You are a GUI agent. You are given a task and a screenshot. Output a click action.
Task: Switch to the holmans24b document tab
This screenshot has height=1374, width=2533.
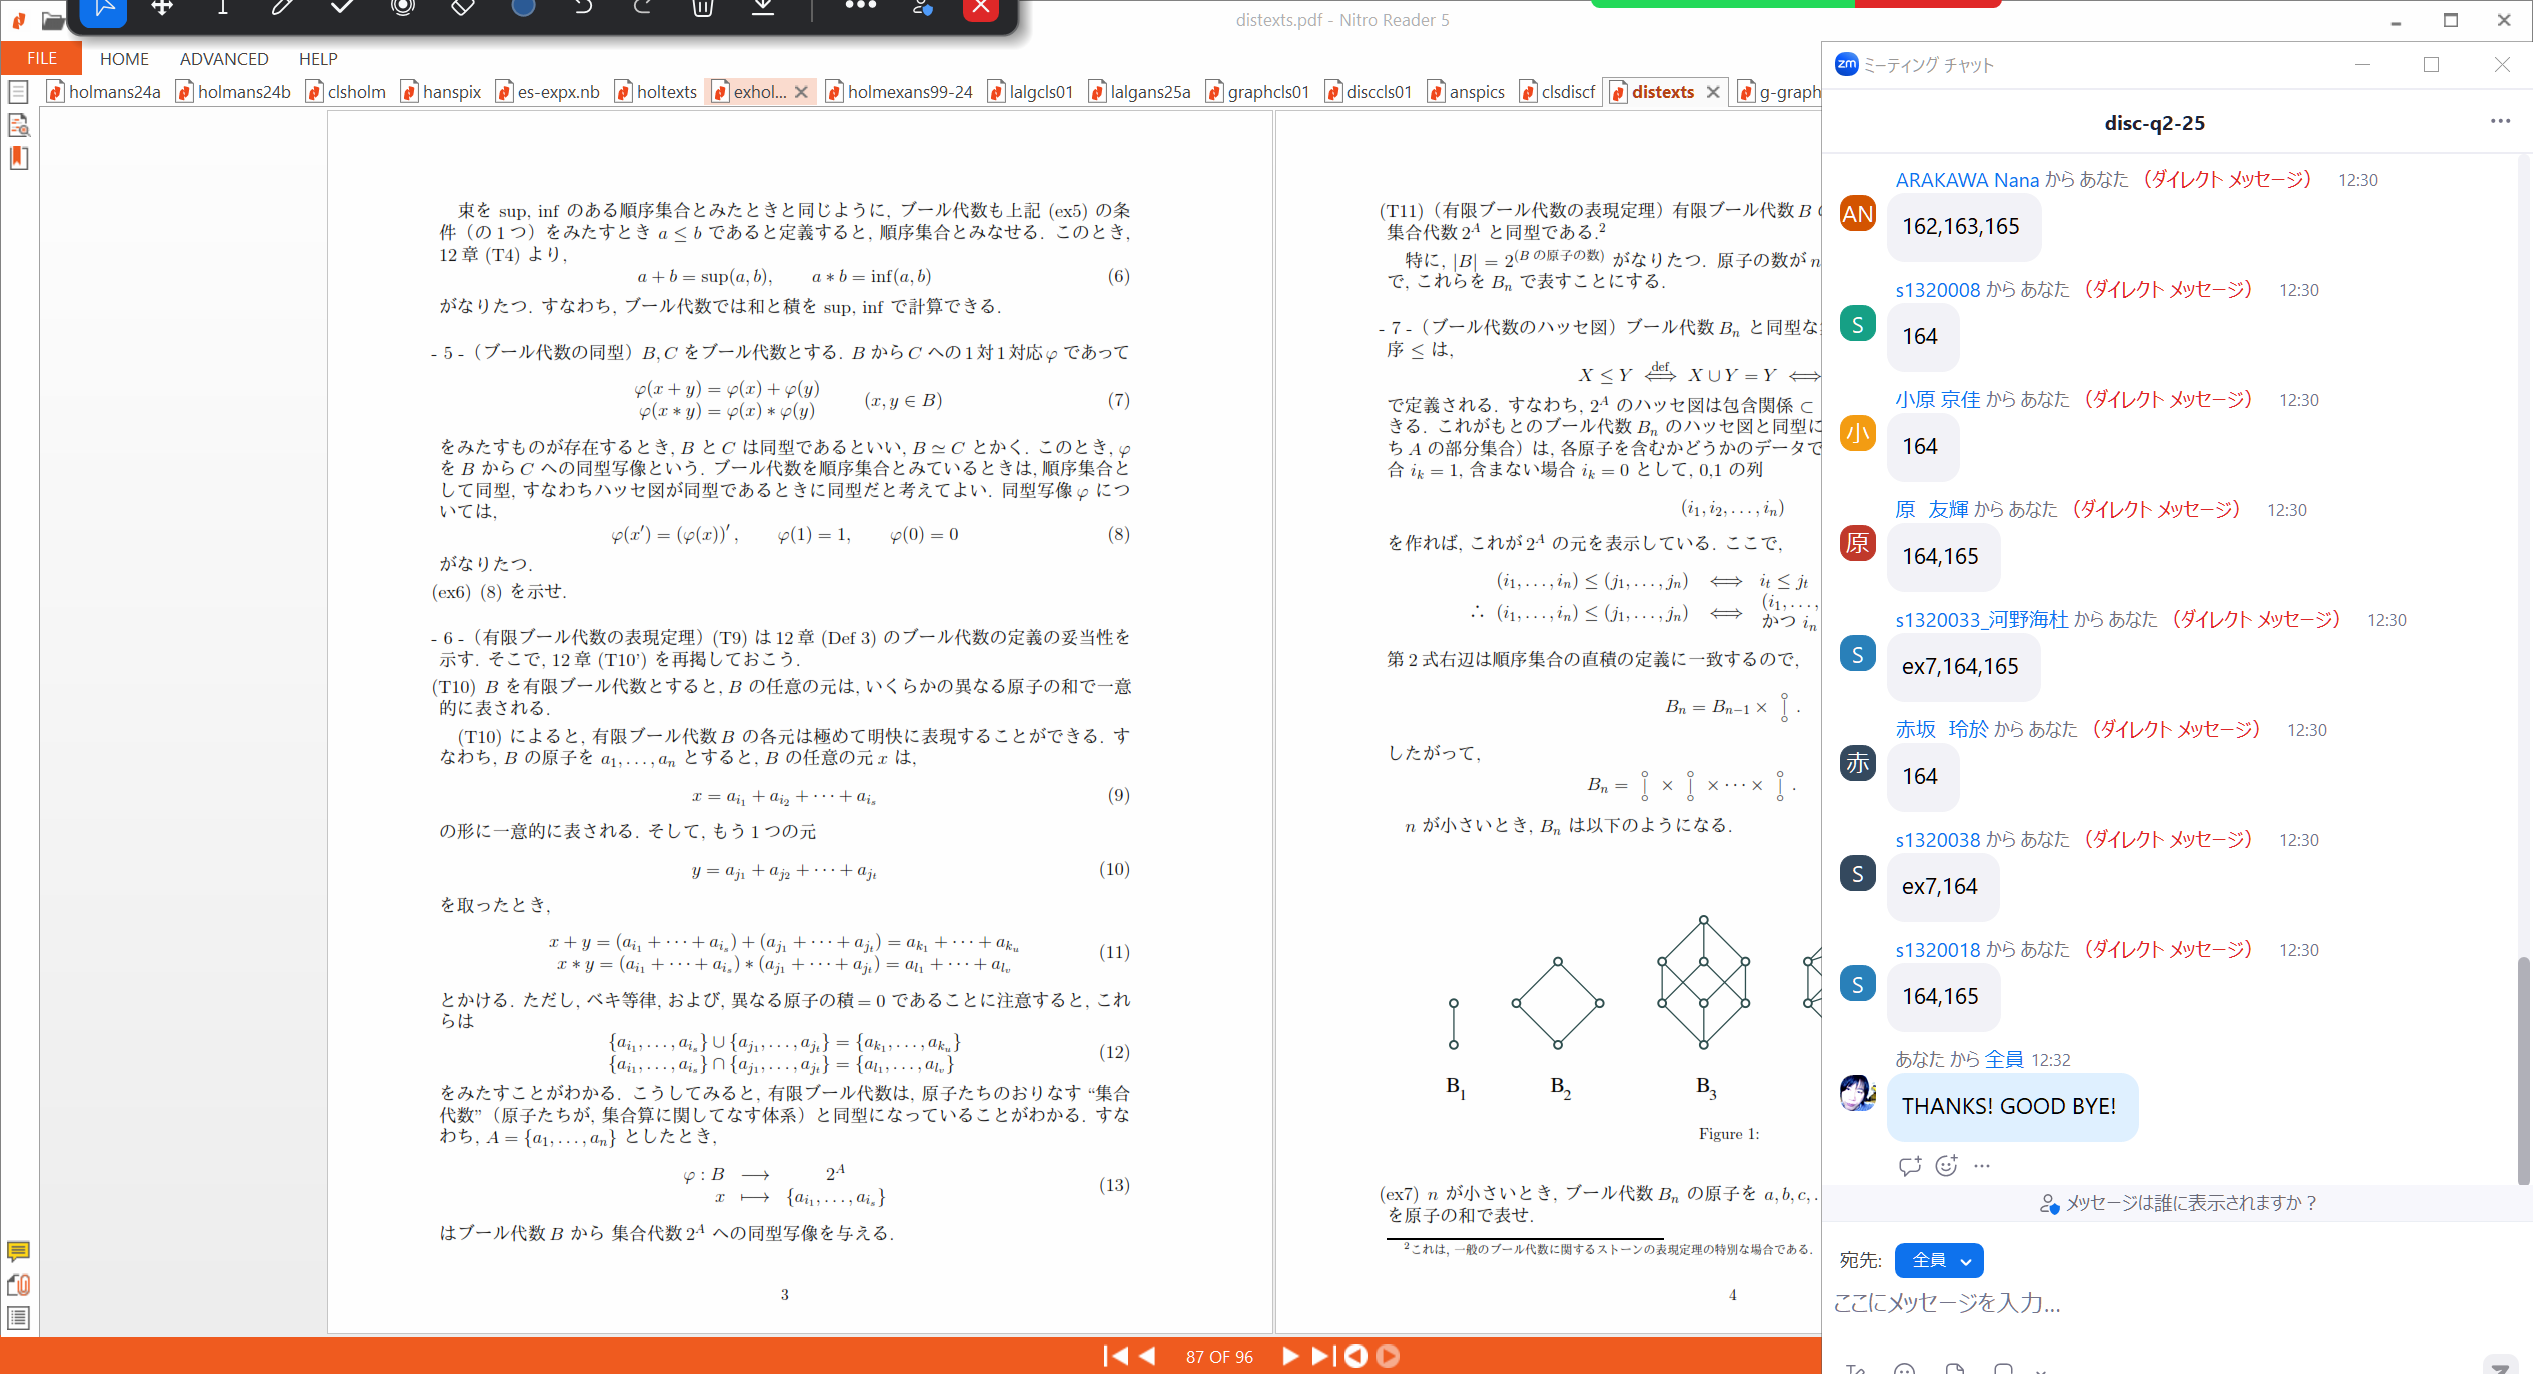234,92
